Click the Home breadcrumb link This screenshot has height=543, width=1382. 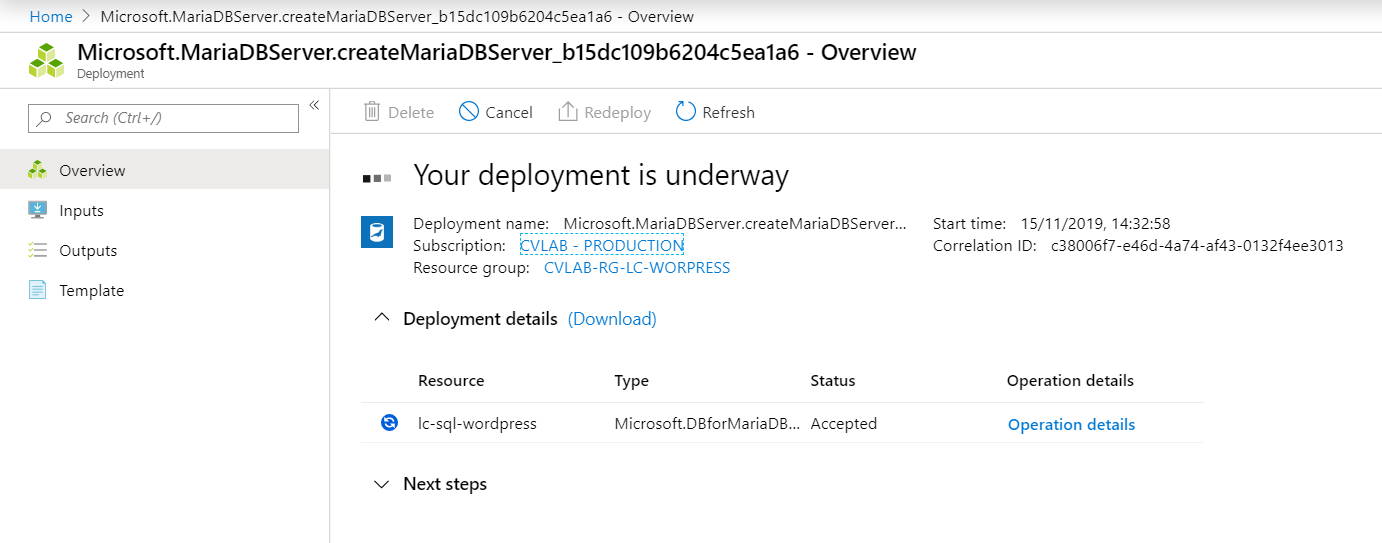click(x=51, y=16)
